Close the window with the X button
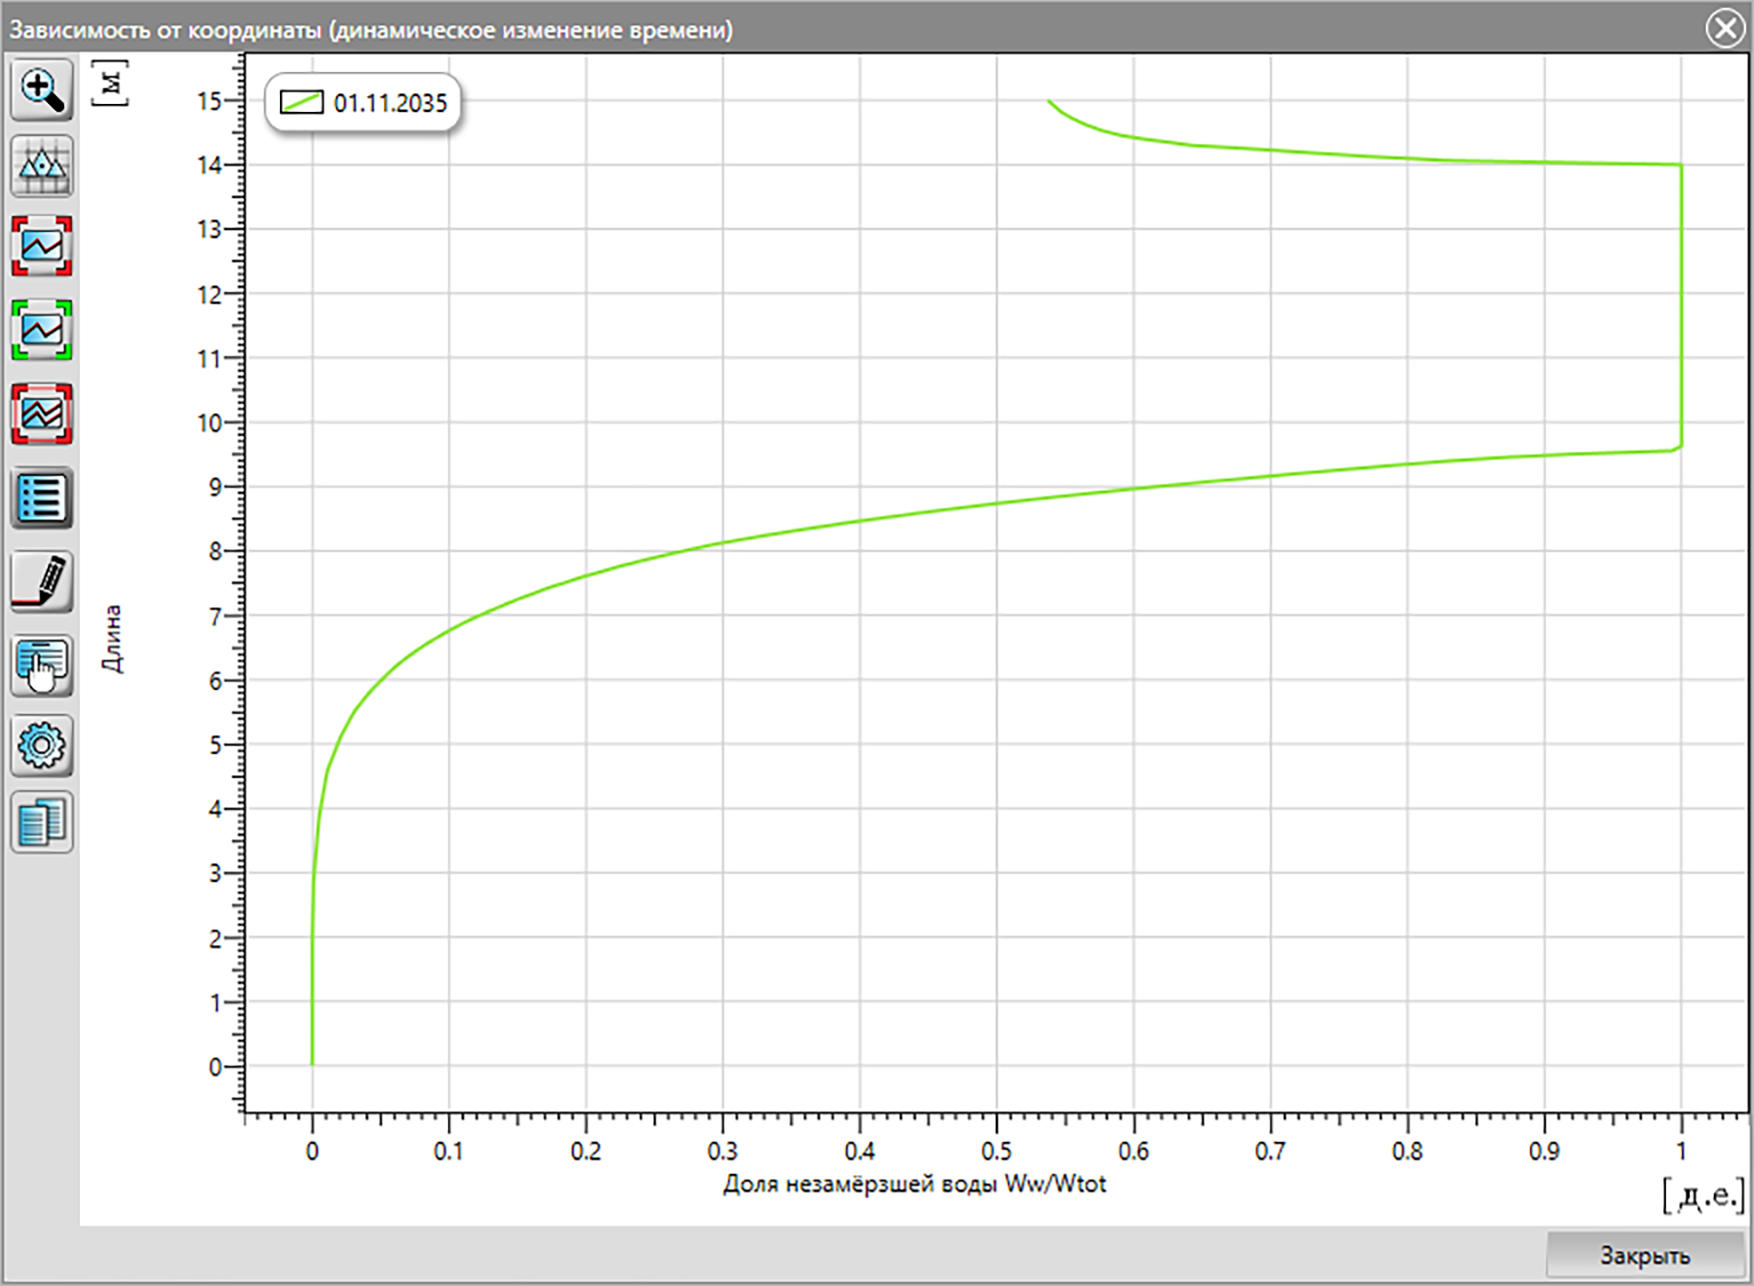The height and width of the screenshot is (1286, 1754). (1725, 28)
